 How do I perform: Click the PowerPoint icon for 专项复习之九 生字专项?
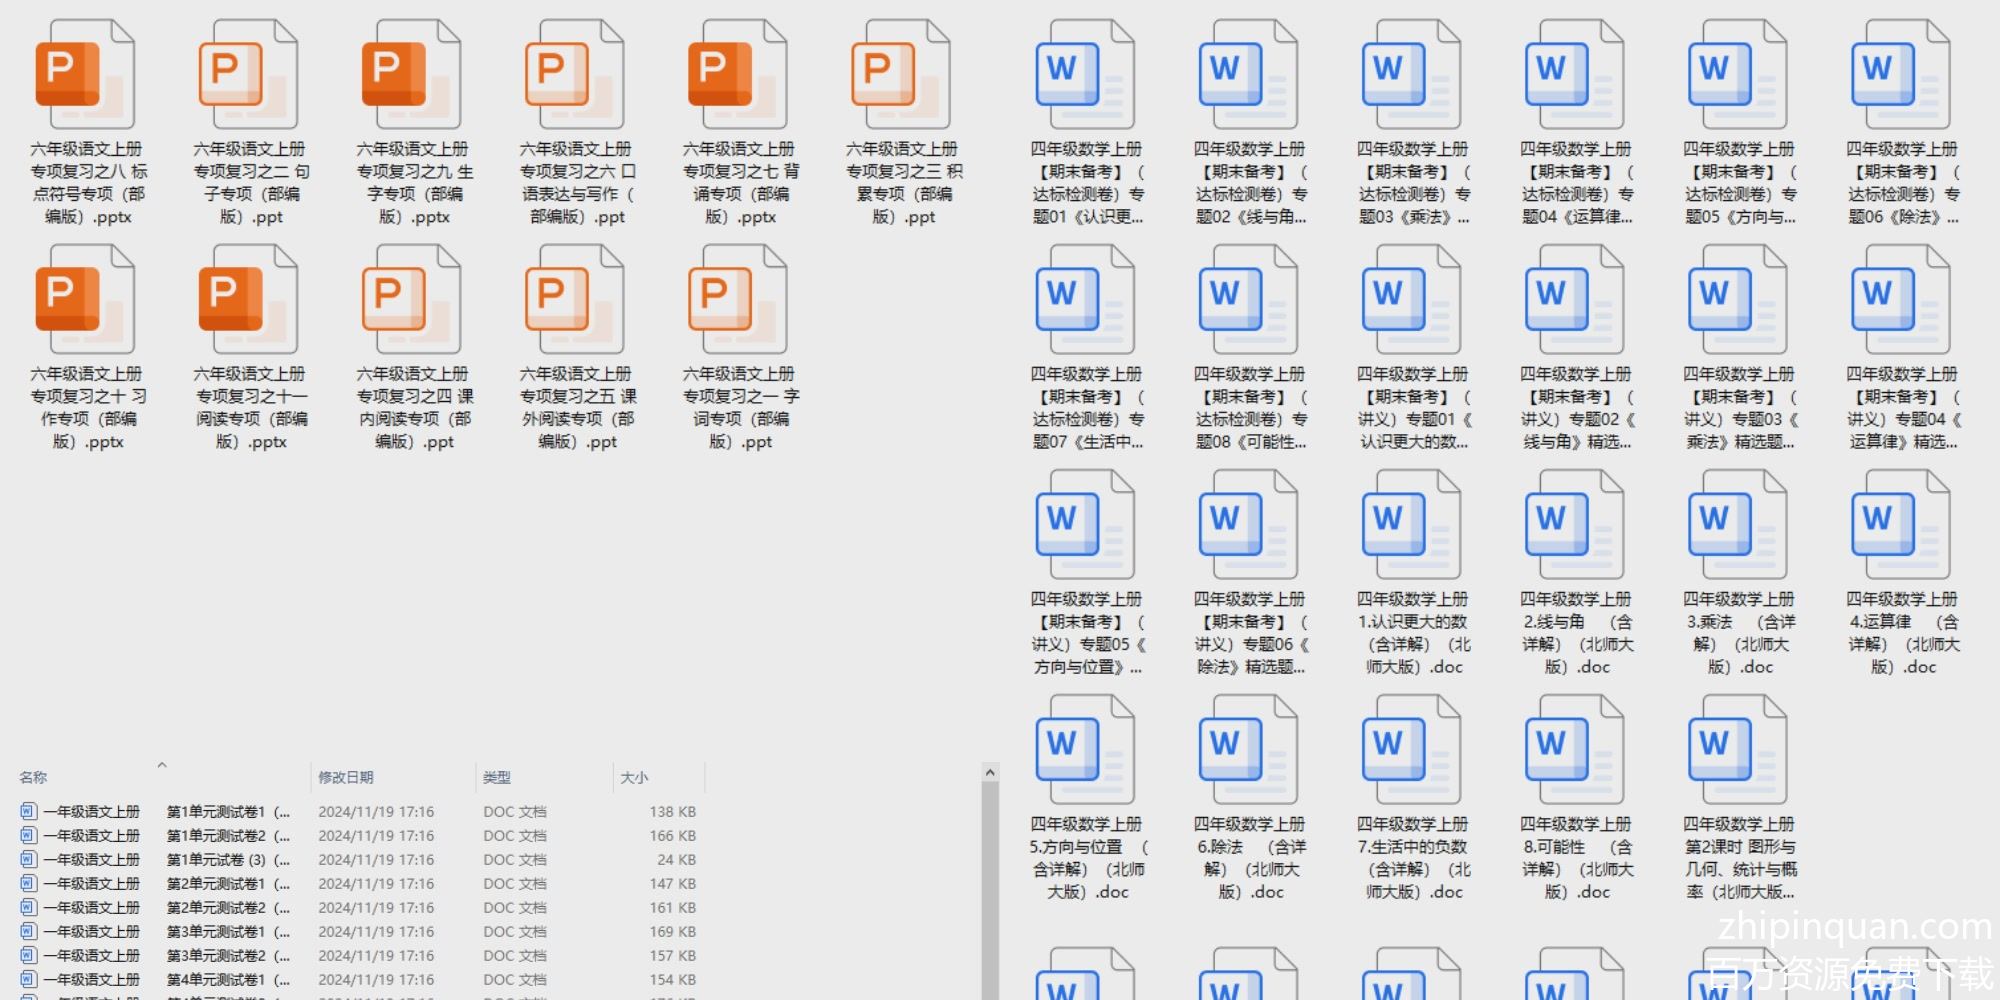pos(411,75)
